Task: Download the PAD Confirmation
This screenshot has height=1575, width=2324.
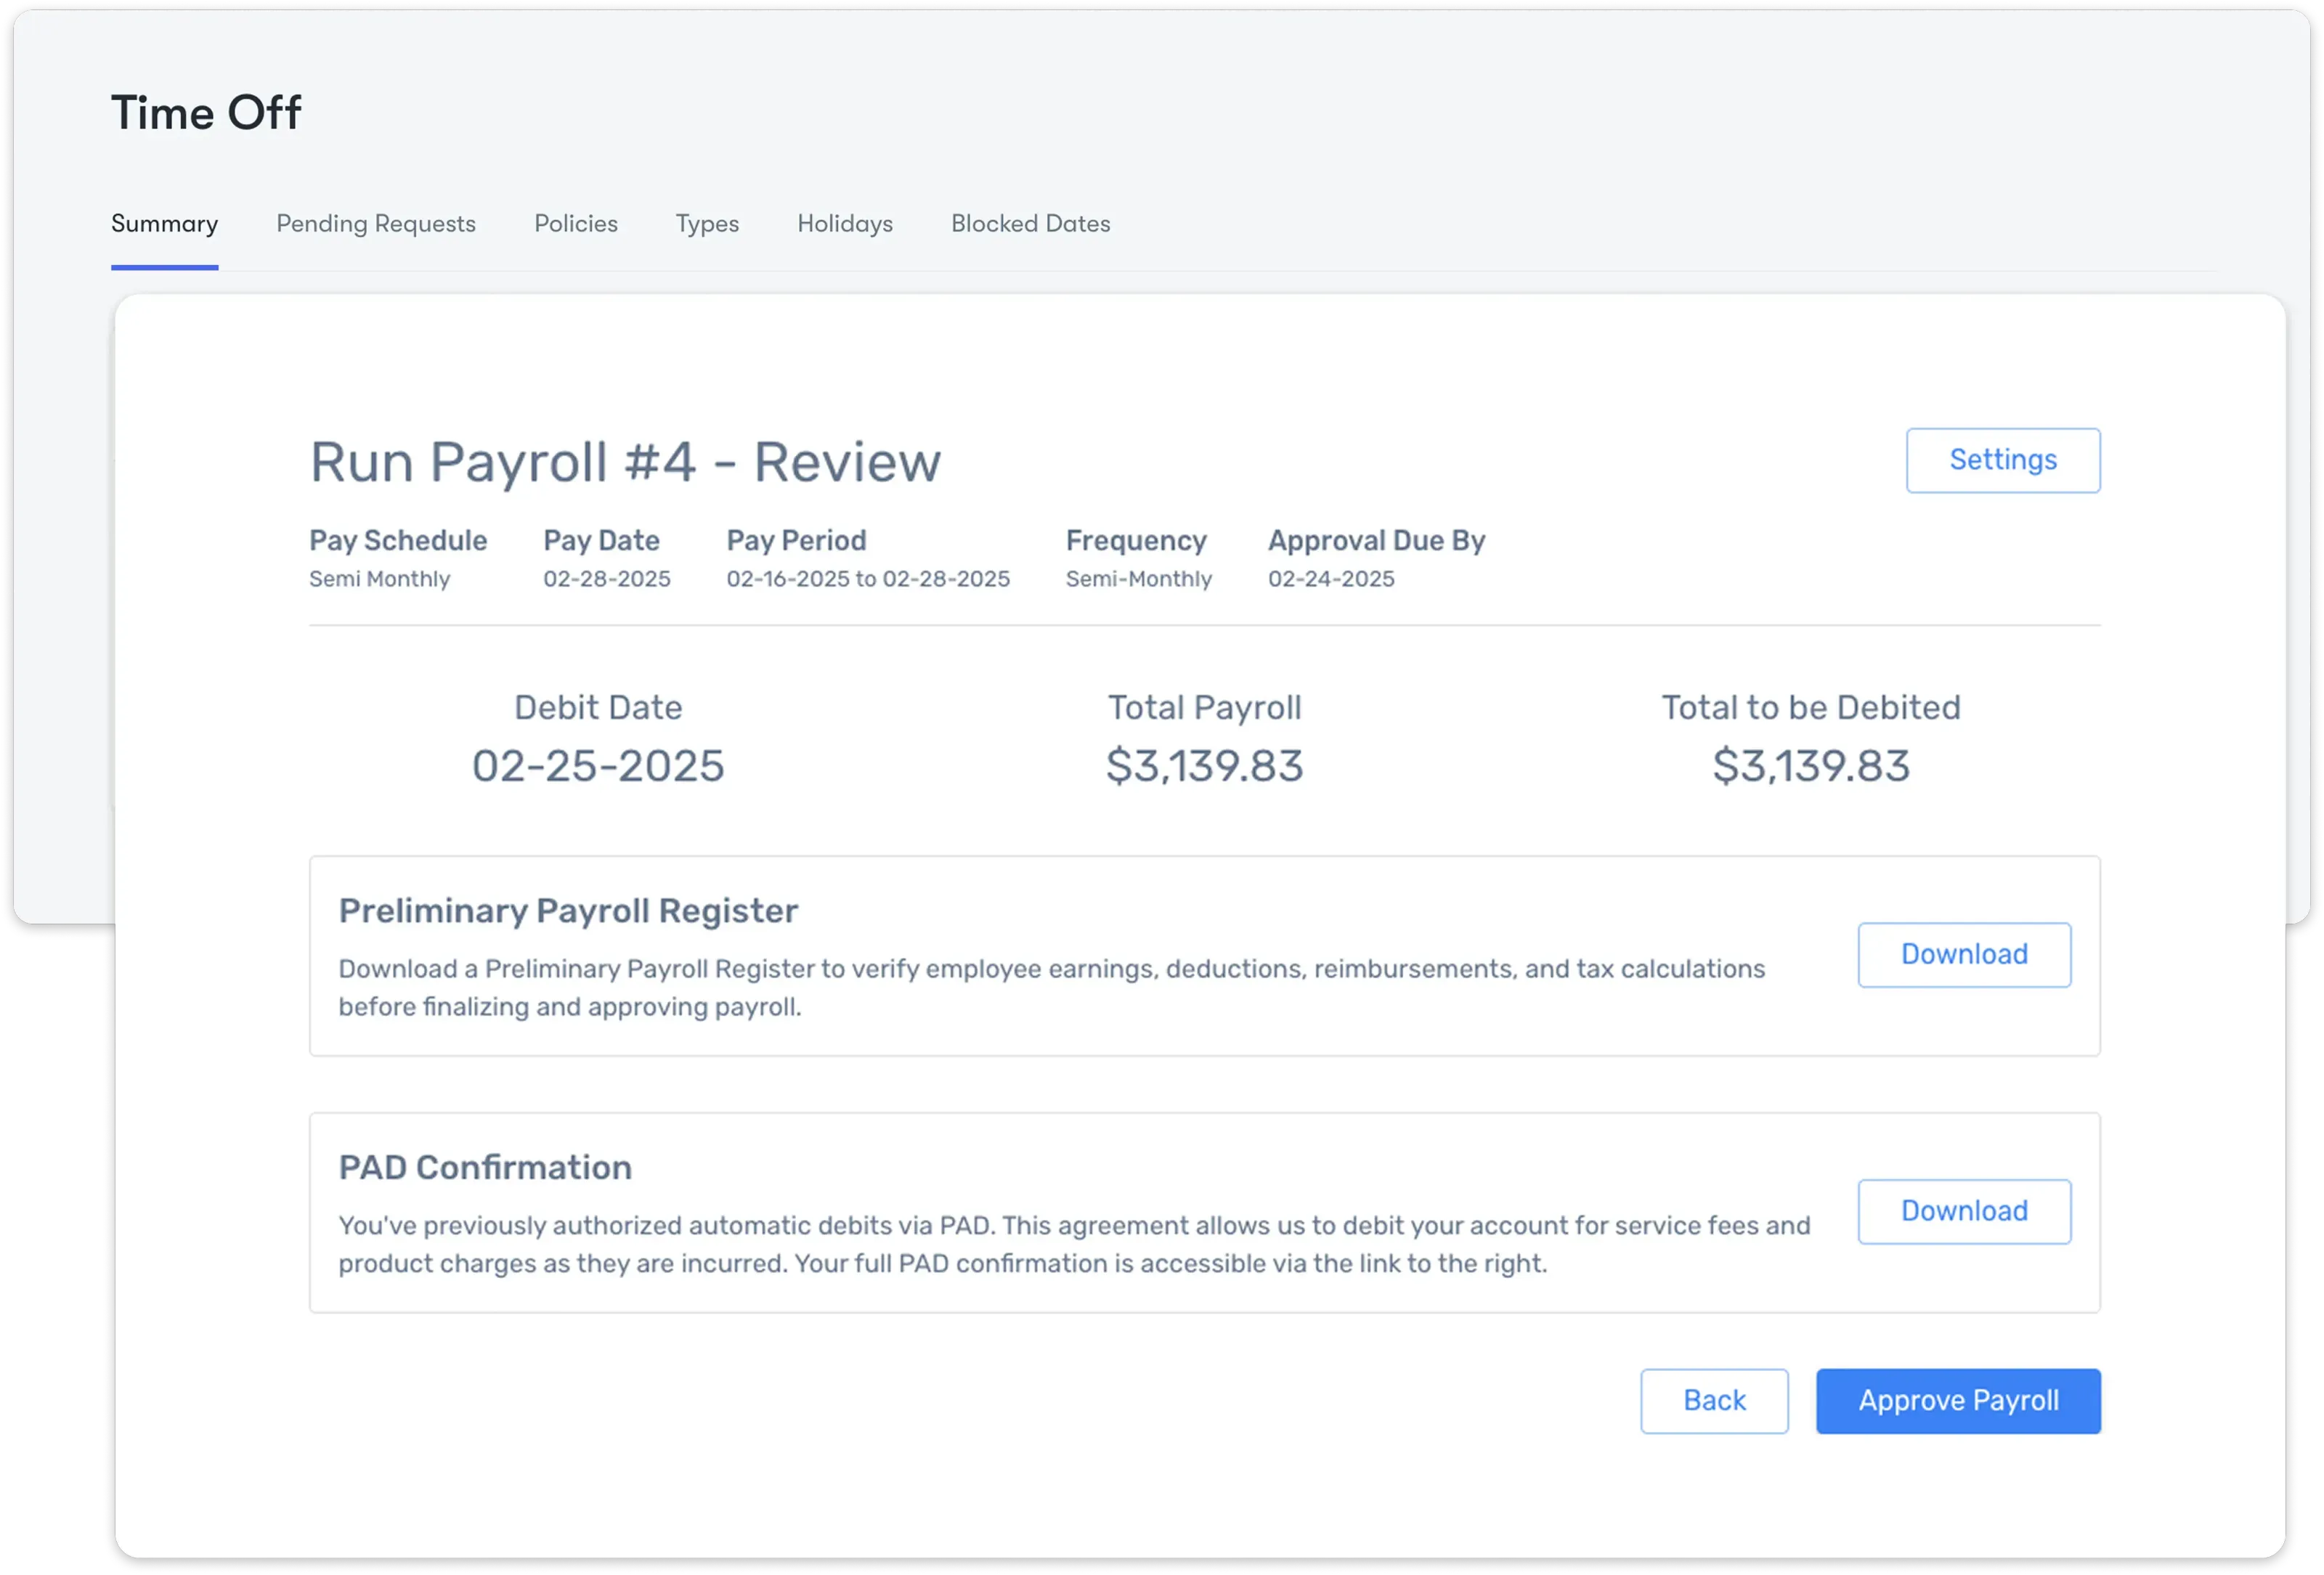Action: tap(1964, 1211)
